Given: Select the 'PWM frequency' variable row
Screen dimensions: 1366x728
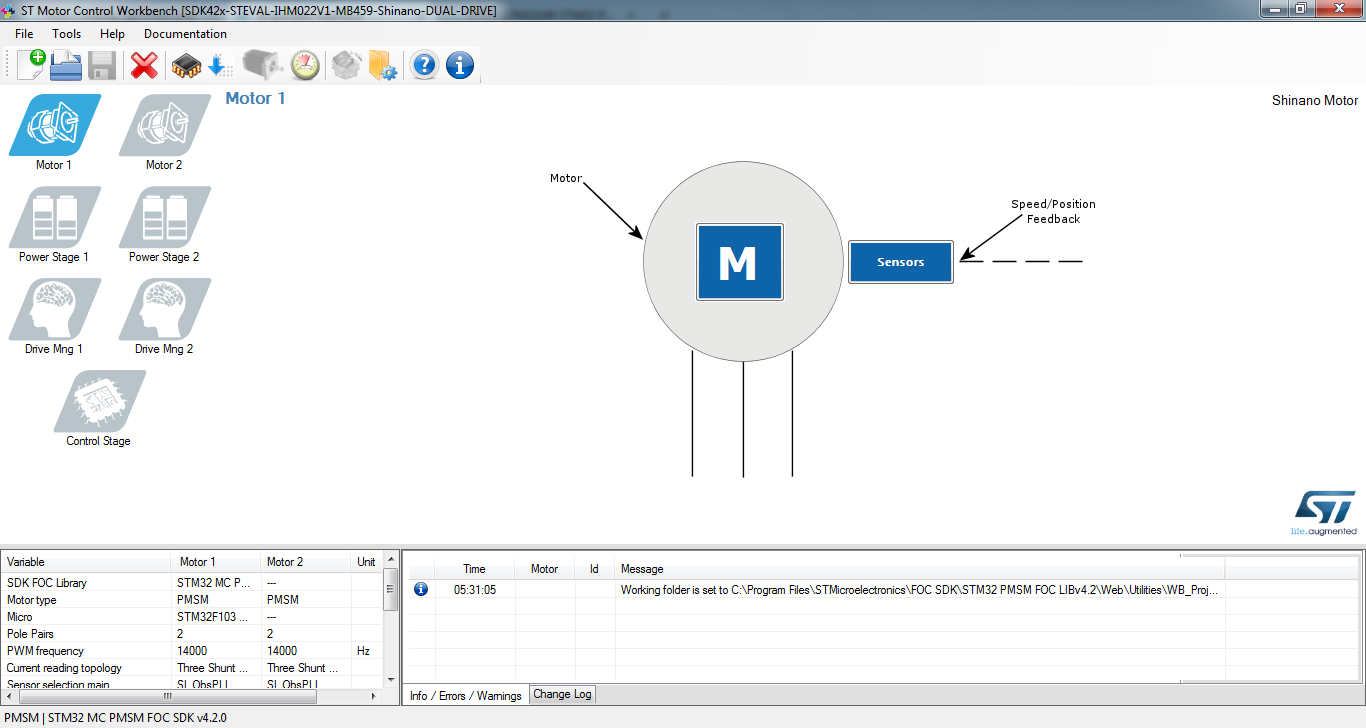Looking at the screenshot, I should click(x=192, y=651).
